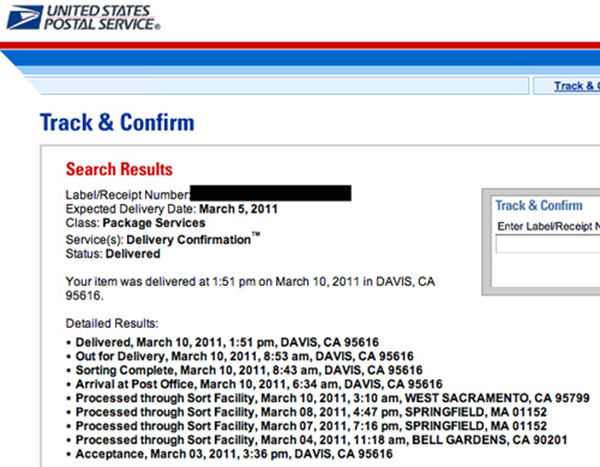
Task: Click the Delivered 1:51 pm detailed result
Action: 227,342
